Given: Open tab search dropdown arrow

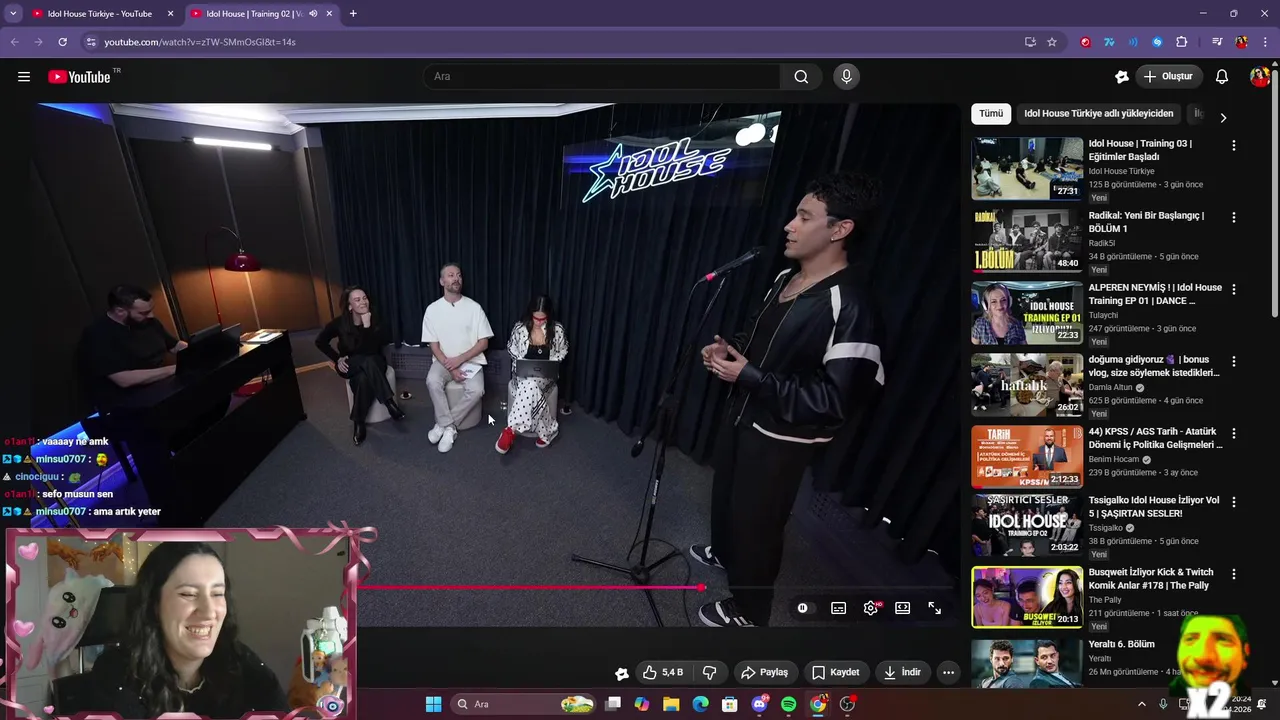Looking at the screenshot, I should pos(13,14).
